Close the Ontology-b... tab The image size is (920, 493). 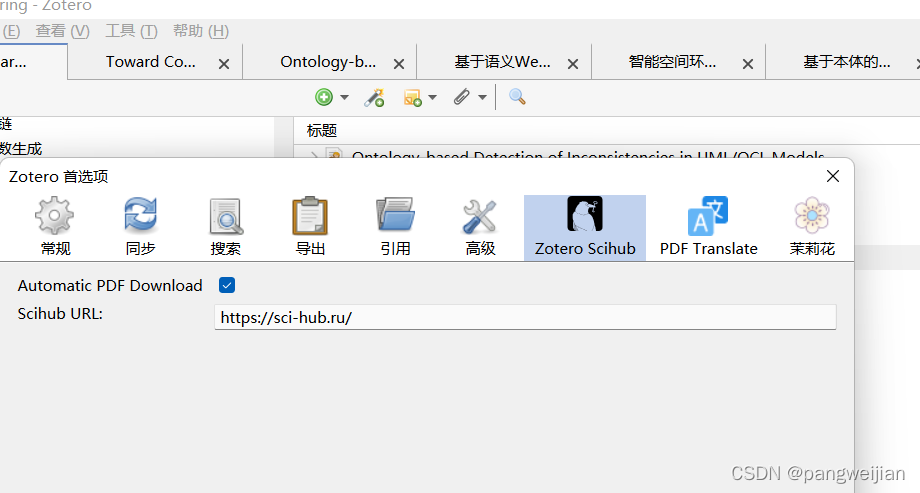399,64
